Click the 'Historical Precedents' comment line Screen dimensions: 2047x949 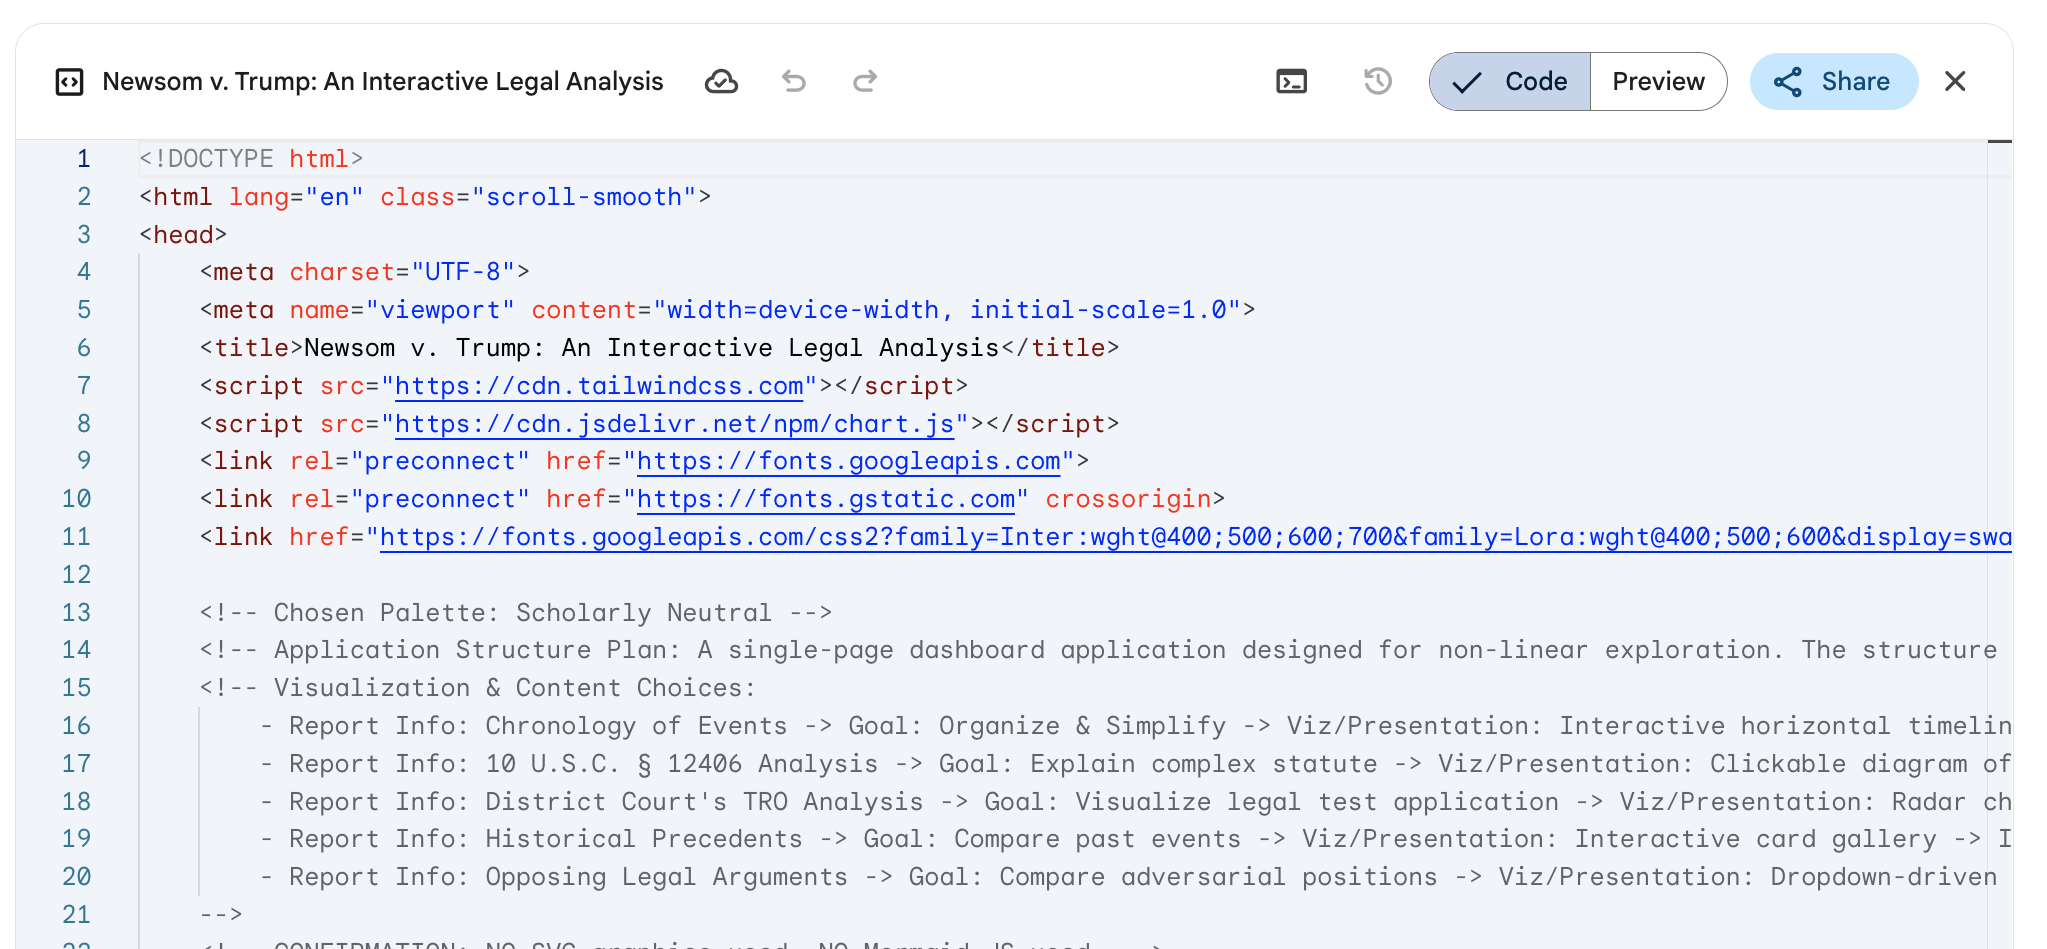[1135, 839]
